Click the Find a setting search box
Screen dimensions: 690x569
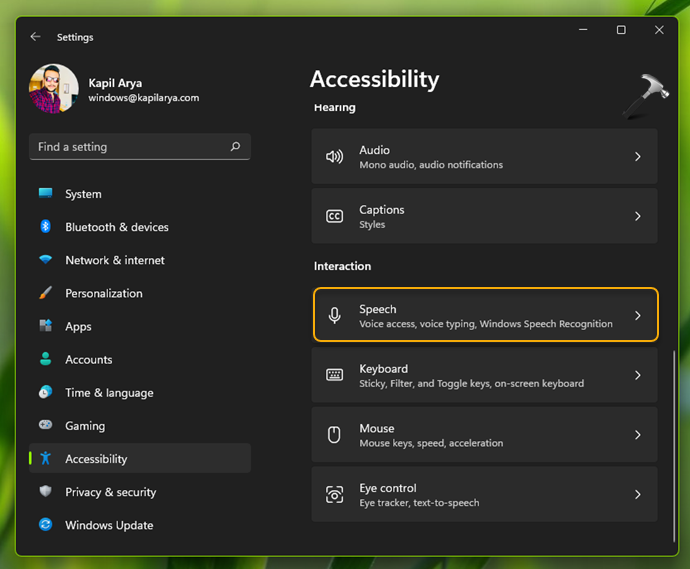[x=130, y=147]
